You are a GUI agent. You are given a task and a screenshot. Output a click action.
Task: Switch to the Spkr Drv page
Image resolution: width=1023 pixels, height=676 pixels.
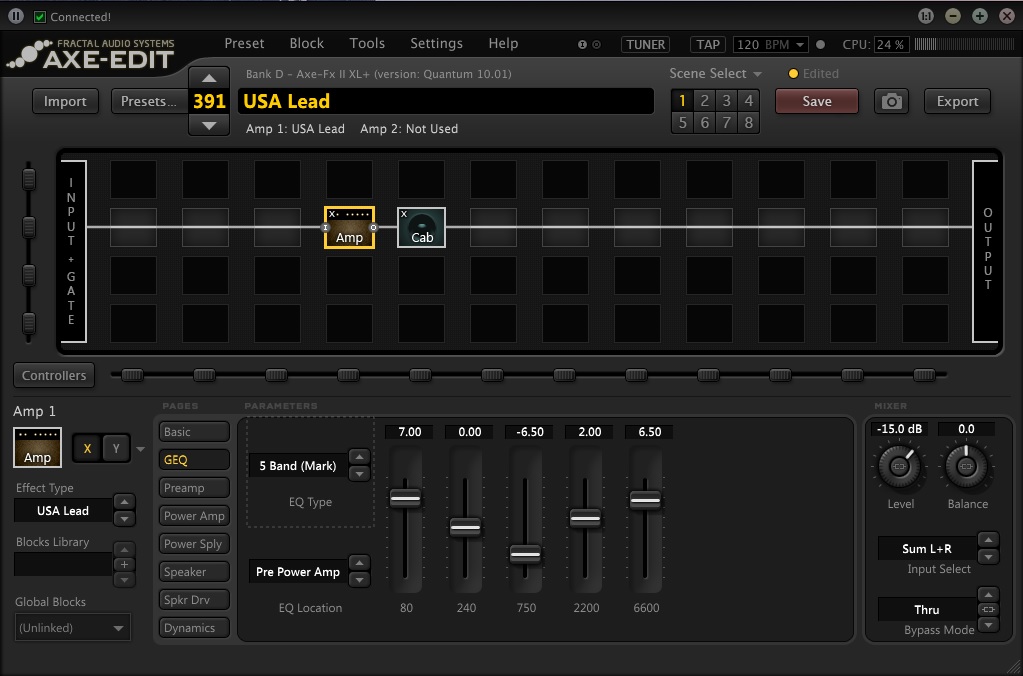(x=194, y=600)
